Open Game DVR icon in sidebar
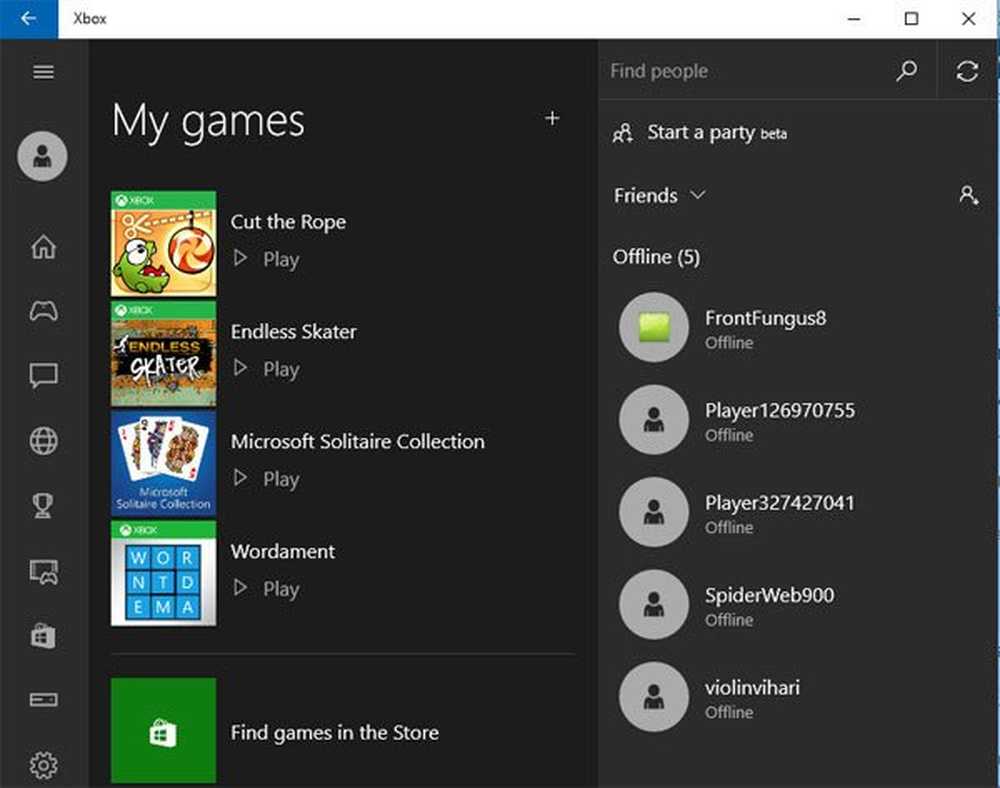Screen dimensions: 1000x788 point(43,571)
